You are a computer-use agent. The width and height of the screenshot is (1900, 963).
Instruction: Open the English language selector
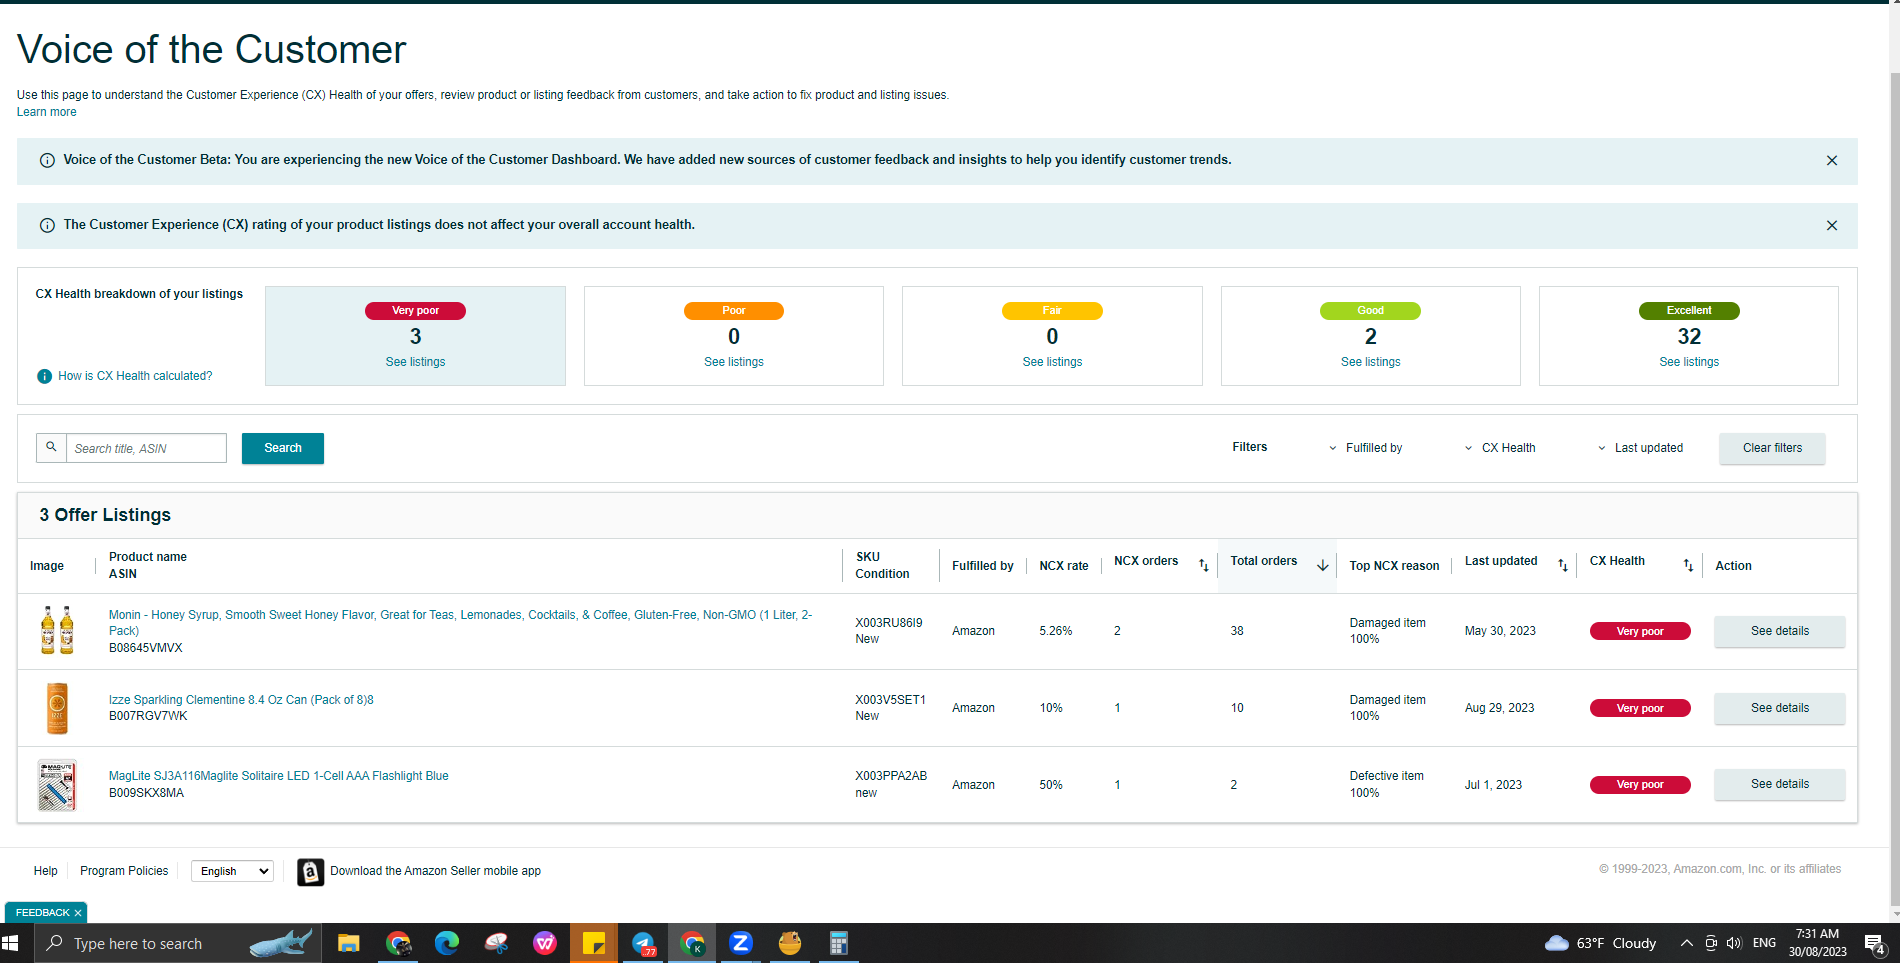coord(232,871)
